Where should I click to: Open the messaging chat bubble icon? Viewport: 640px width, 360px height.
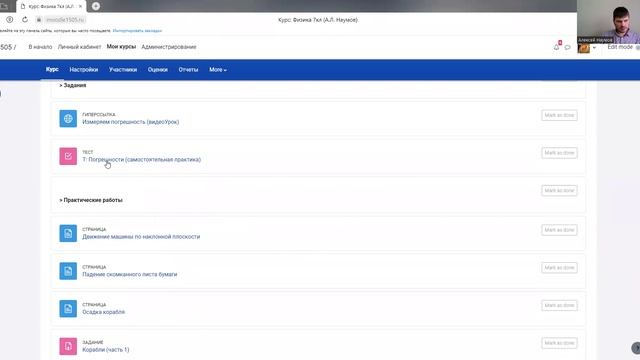[567, 48]
